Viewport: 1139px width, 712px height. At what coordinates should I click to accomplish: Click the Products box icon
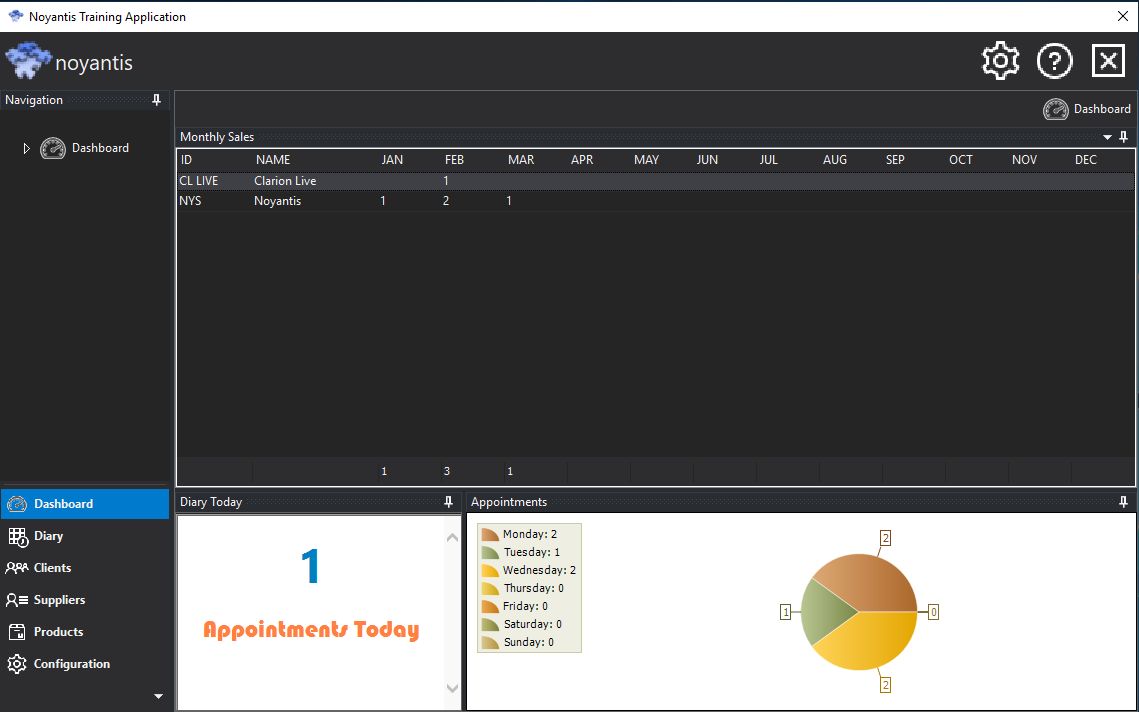[x=17, y=632]
